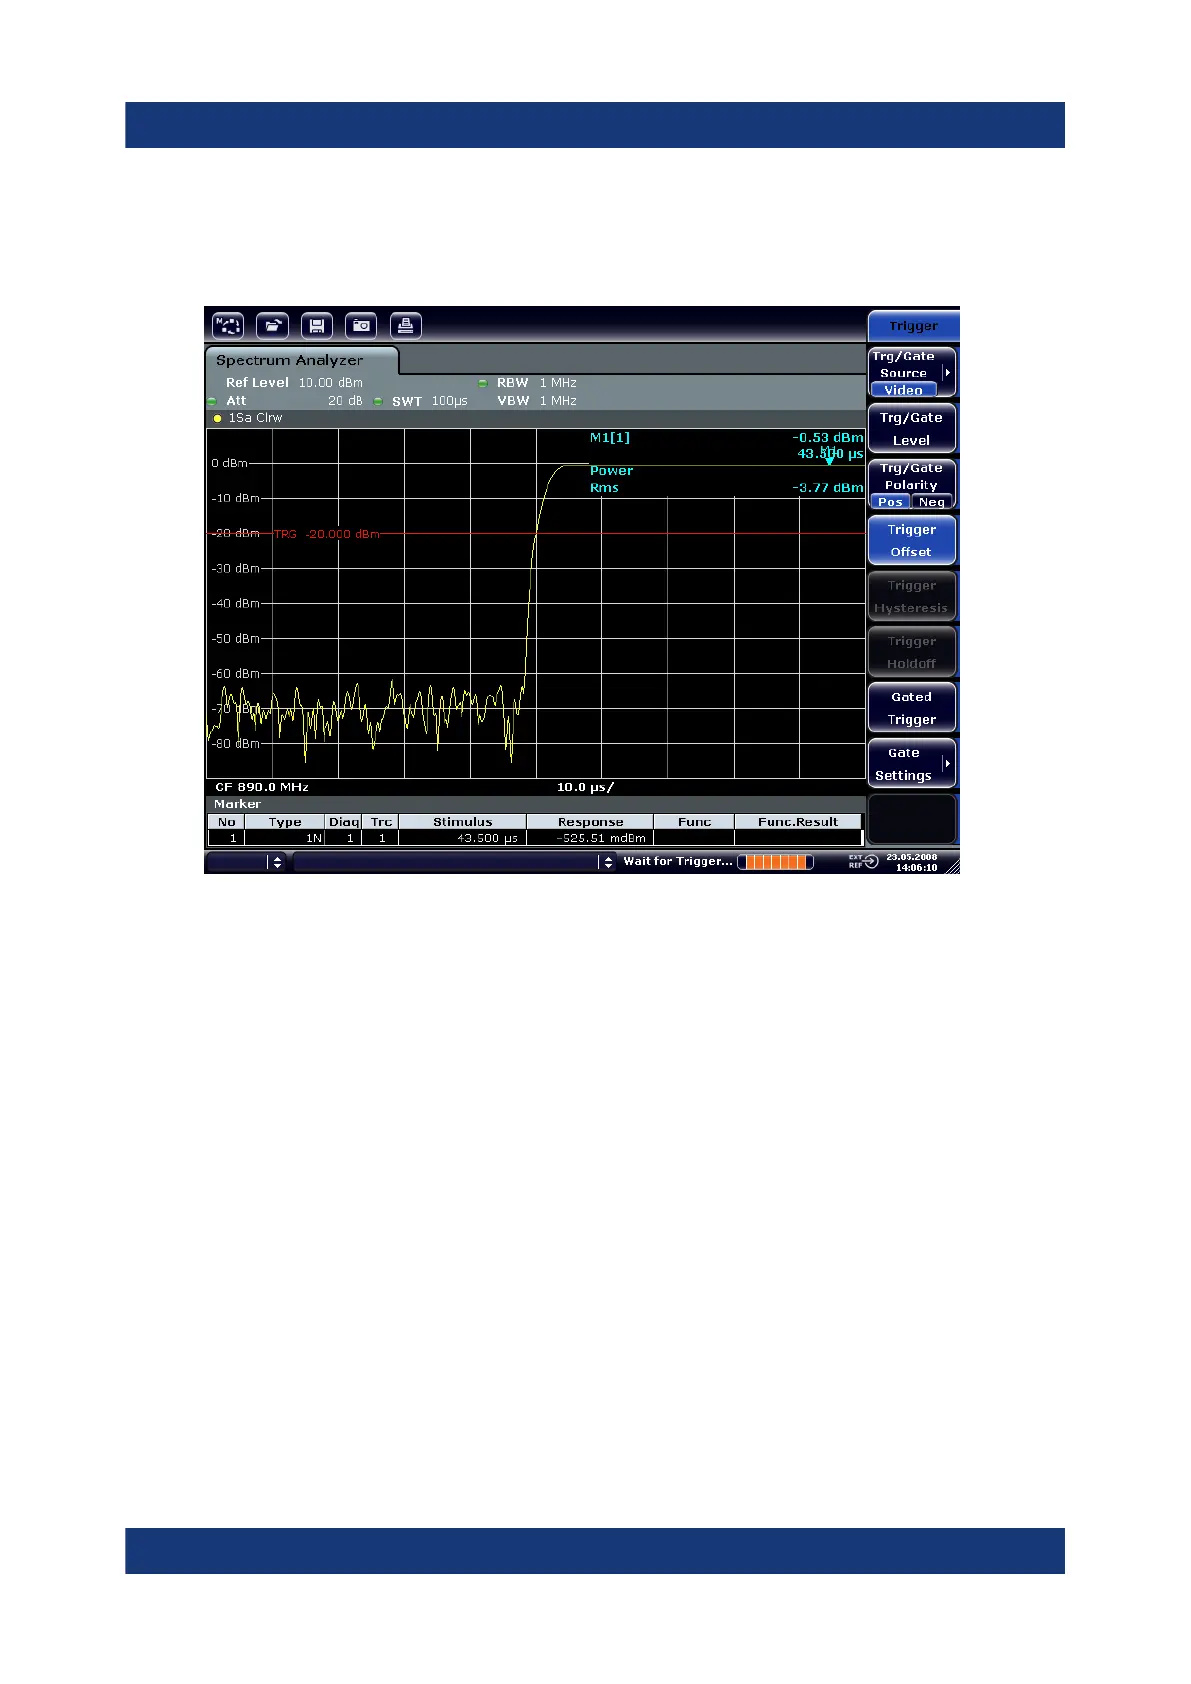Screen dimensions: 1191x1684
Task: Click the greyed Trigger Hysteresis softkey
Action: (x=912, y=597)
